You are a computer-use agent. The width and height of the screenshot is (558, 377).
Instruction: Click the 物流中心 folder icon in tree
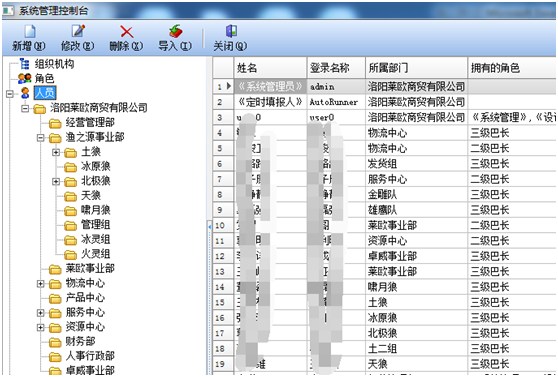click(55, 284)
